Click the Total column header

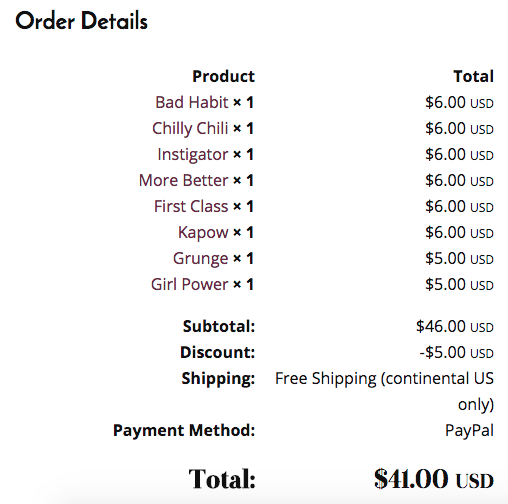[x=474, y=76]
